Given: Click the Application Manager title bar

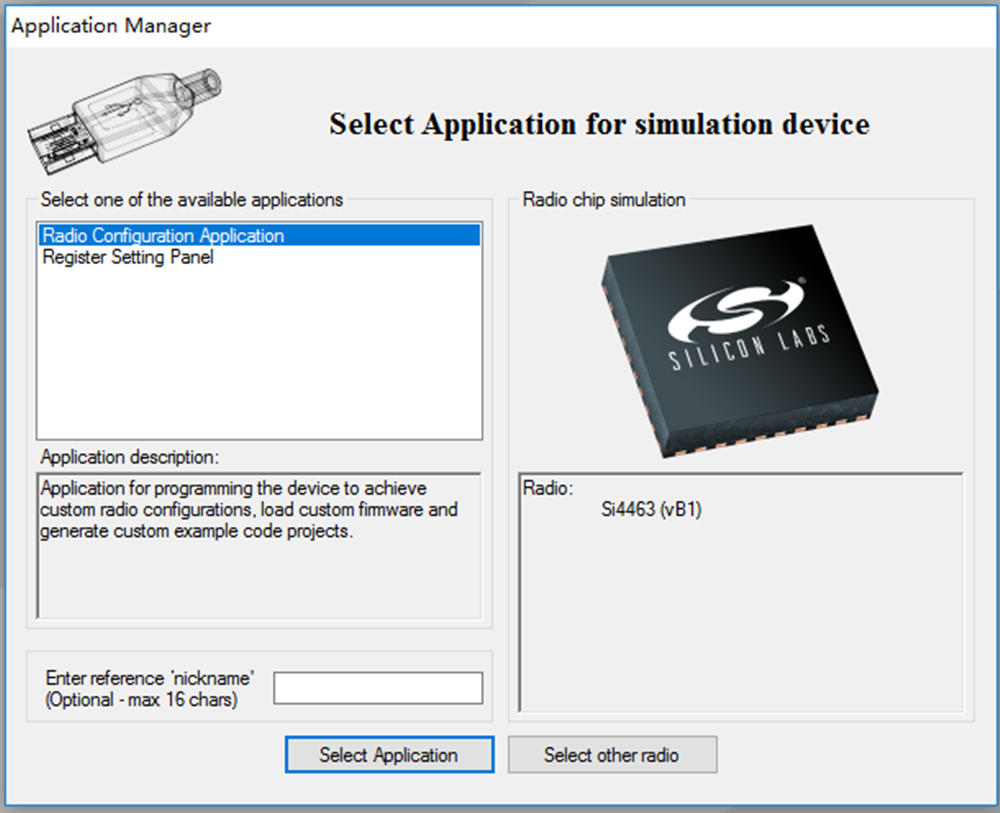Looking at the screenshot, I should click(110, 26).
